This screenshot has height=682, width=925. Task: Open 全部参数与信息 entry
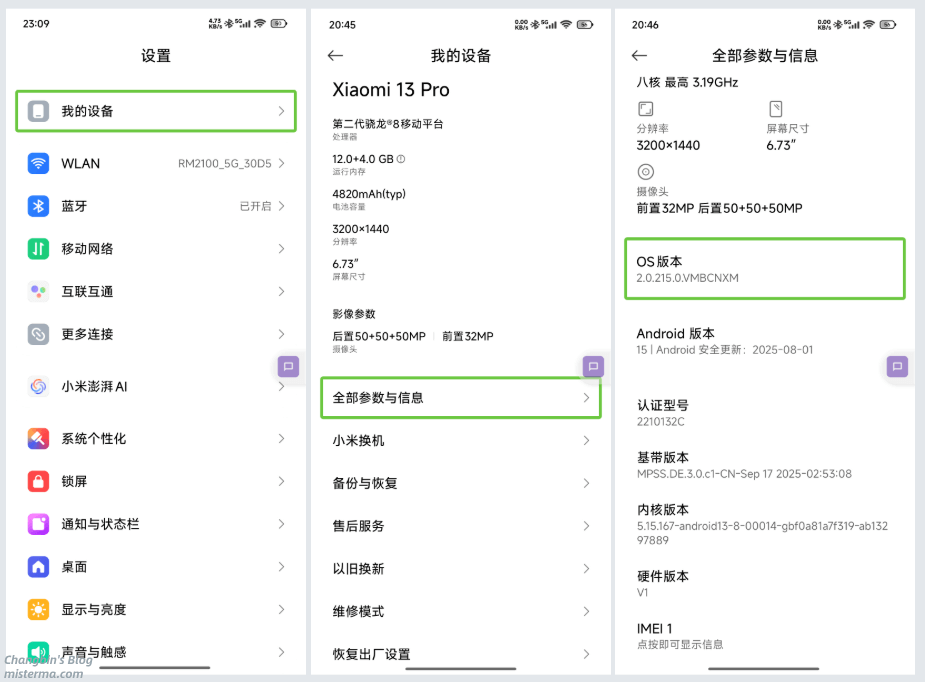(460, 397)
